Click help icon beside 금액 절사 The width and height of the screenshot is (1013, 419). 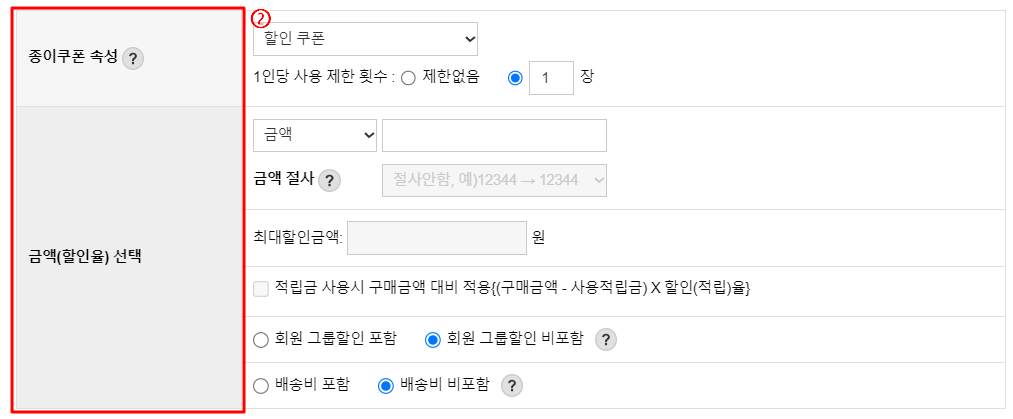(329, 180)
